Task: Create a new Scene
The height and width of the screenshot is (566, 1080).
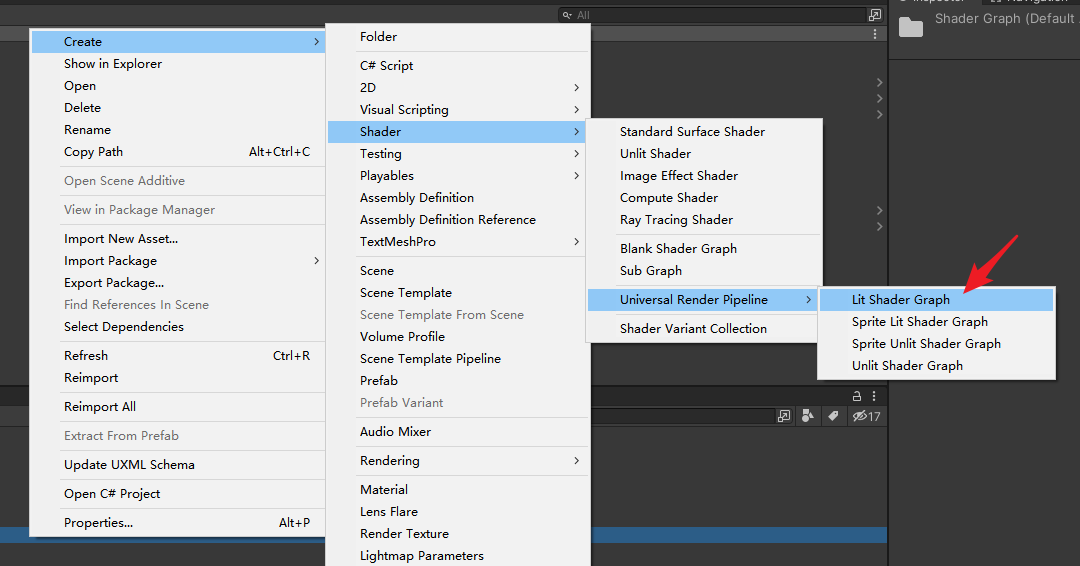Action: click(x=458, y=271)
